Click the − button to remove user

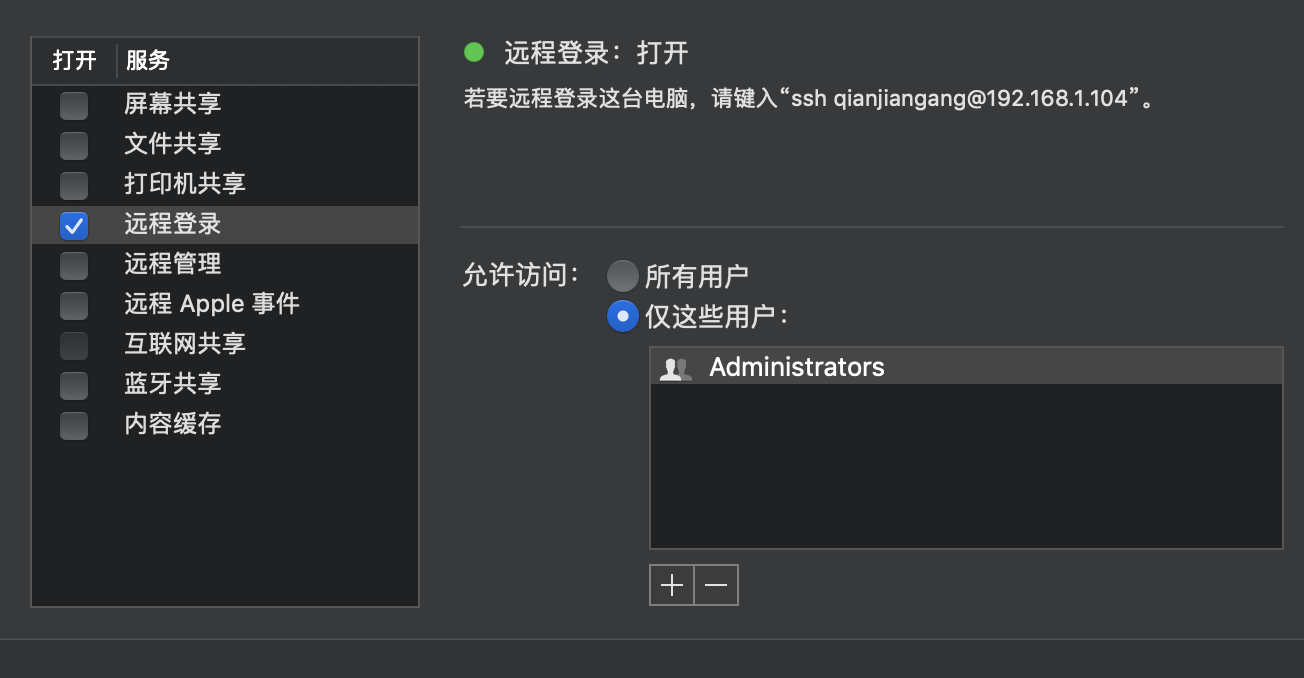(x=716, y=585)
